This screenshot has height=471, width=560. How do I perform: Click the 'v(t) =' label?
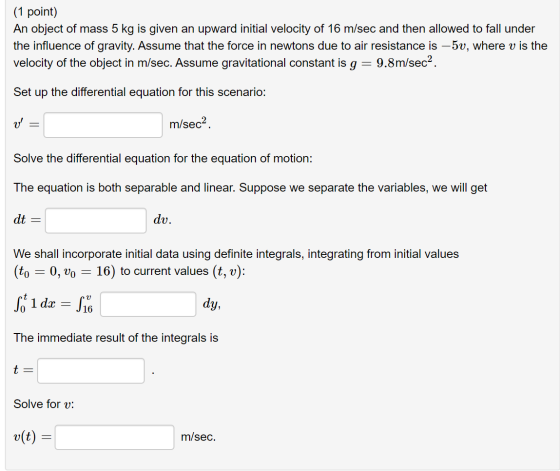tap(32, 437)
